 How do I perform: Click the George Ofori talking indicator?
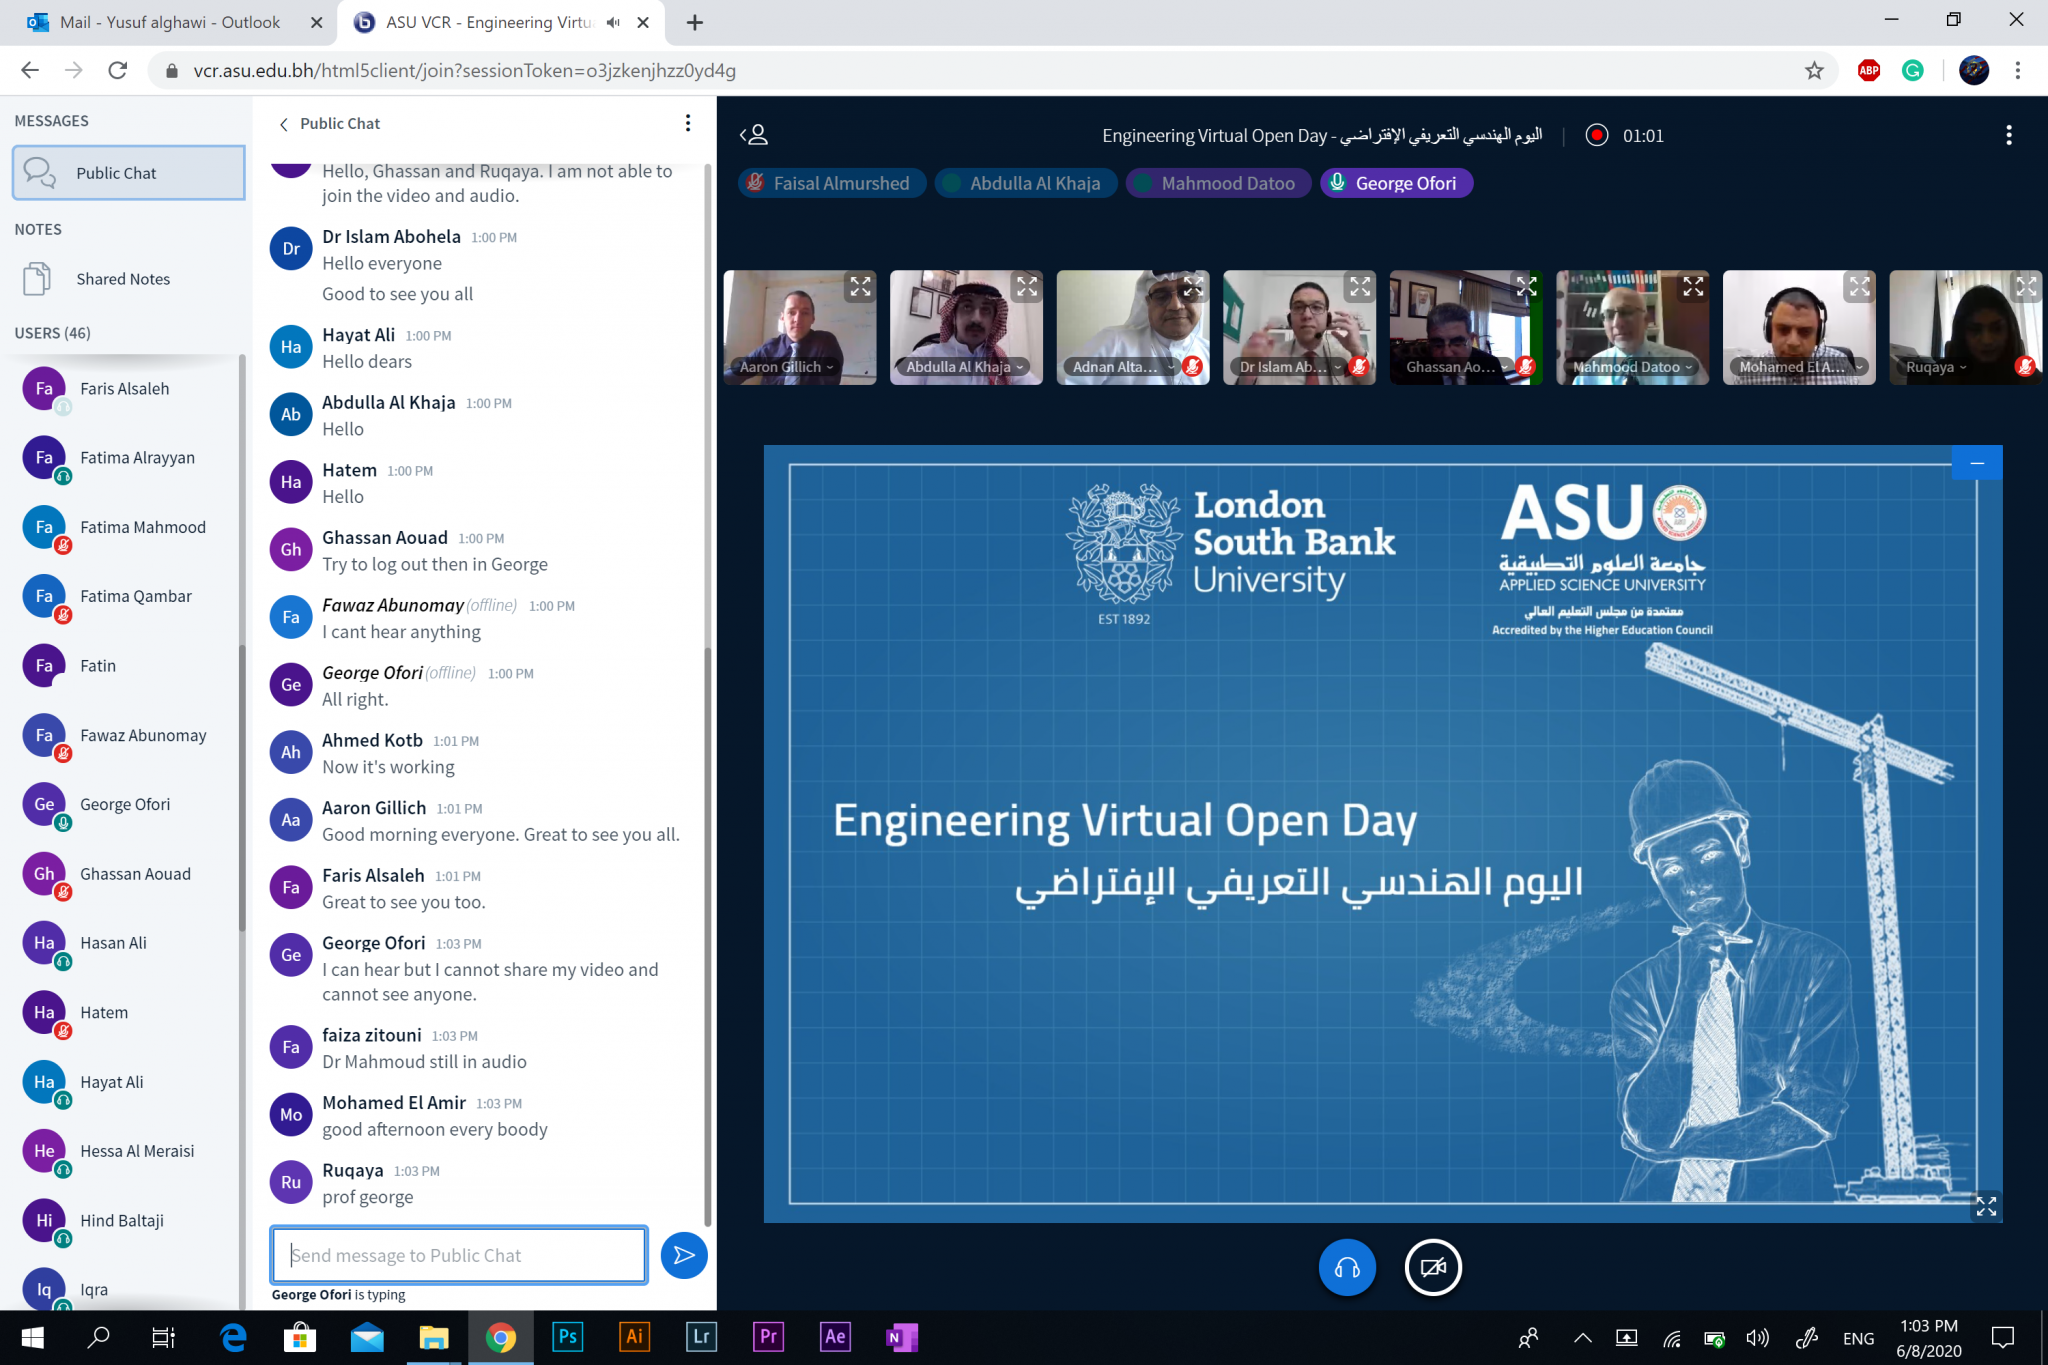tap(1396, 183)
